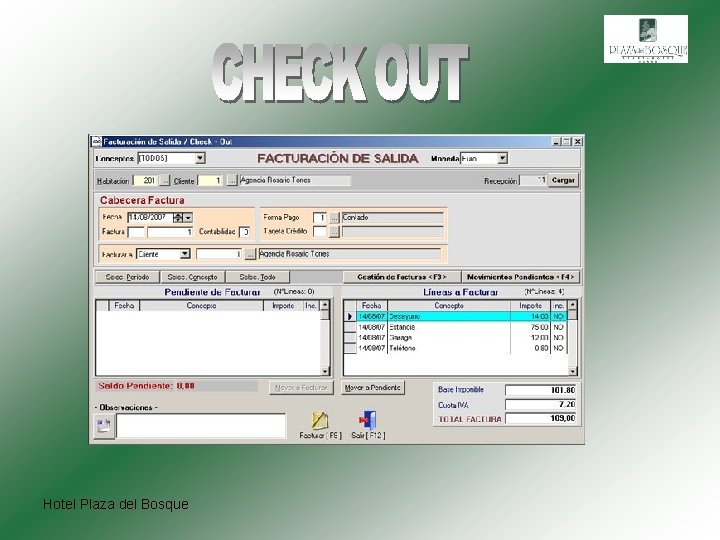Click the Base Imponible value field
720x540 pixels.
click(x=540, y=390)
